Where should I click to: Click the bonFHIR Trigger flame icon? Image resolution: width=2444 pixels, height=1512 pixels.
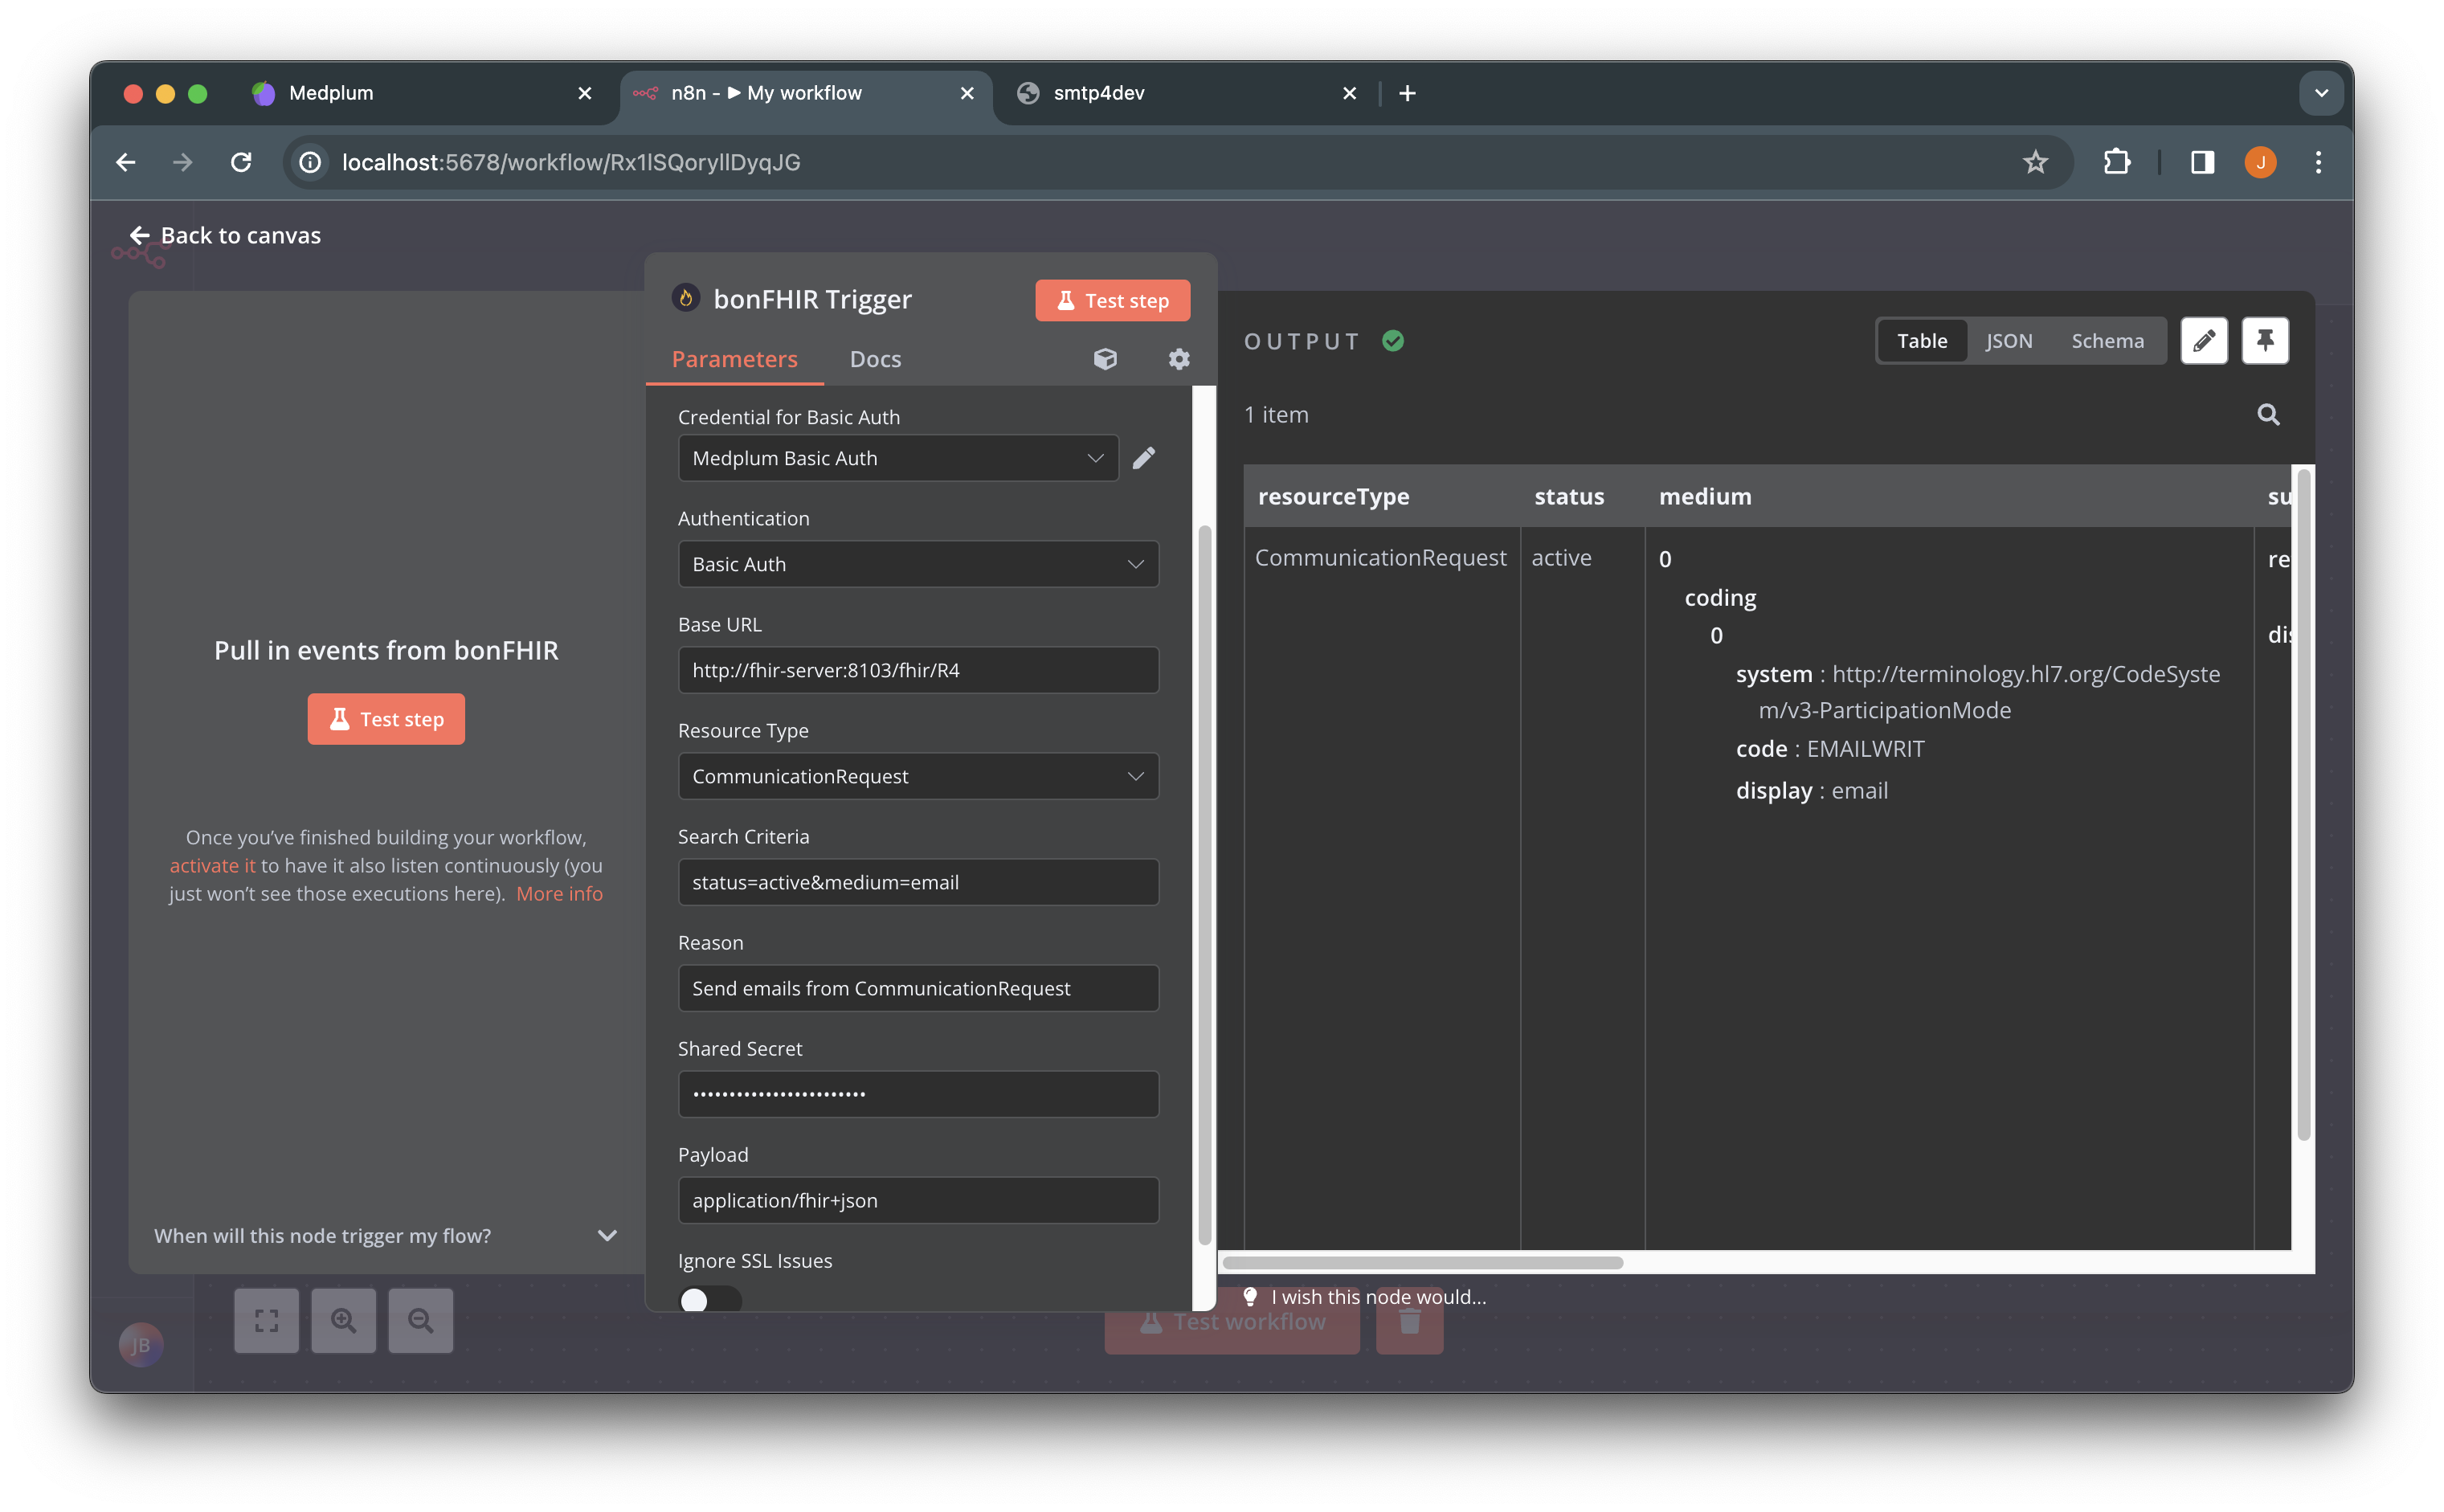pyautogui.click(x=688, y=299)
